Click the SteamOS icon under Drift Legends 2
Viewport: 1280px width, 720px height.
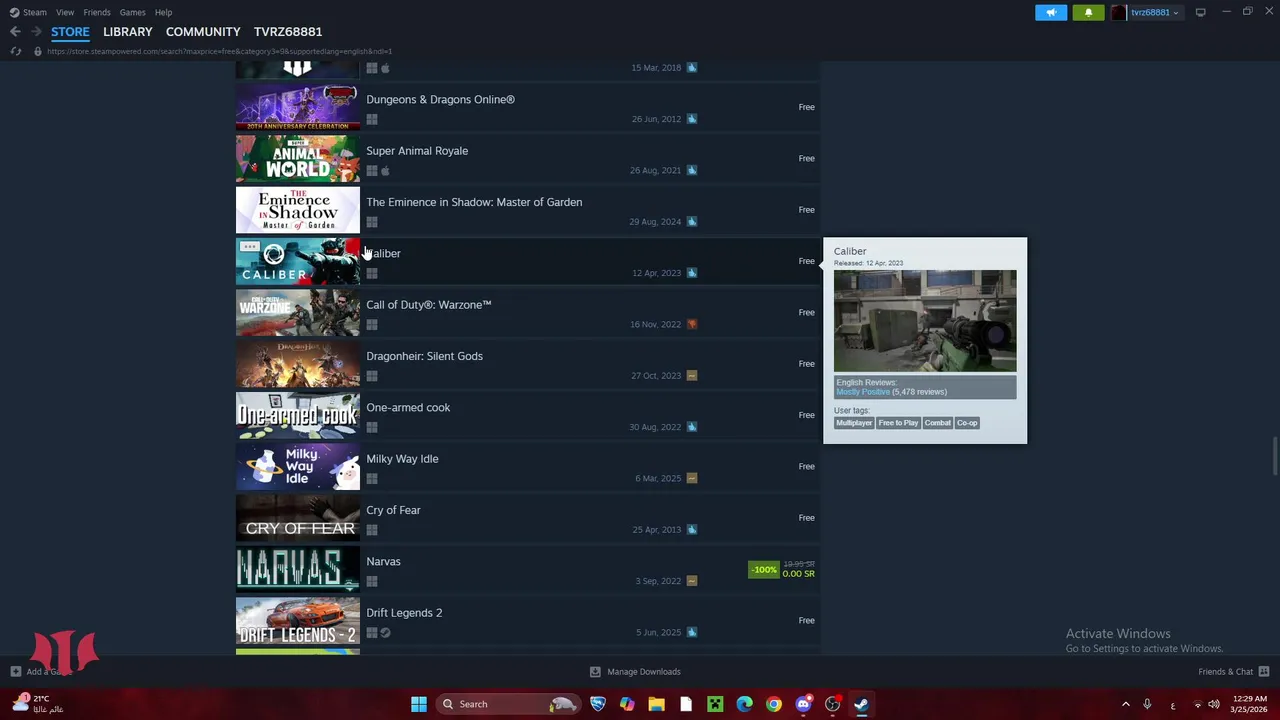point(385,633)
